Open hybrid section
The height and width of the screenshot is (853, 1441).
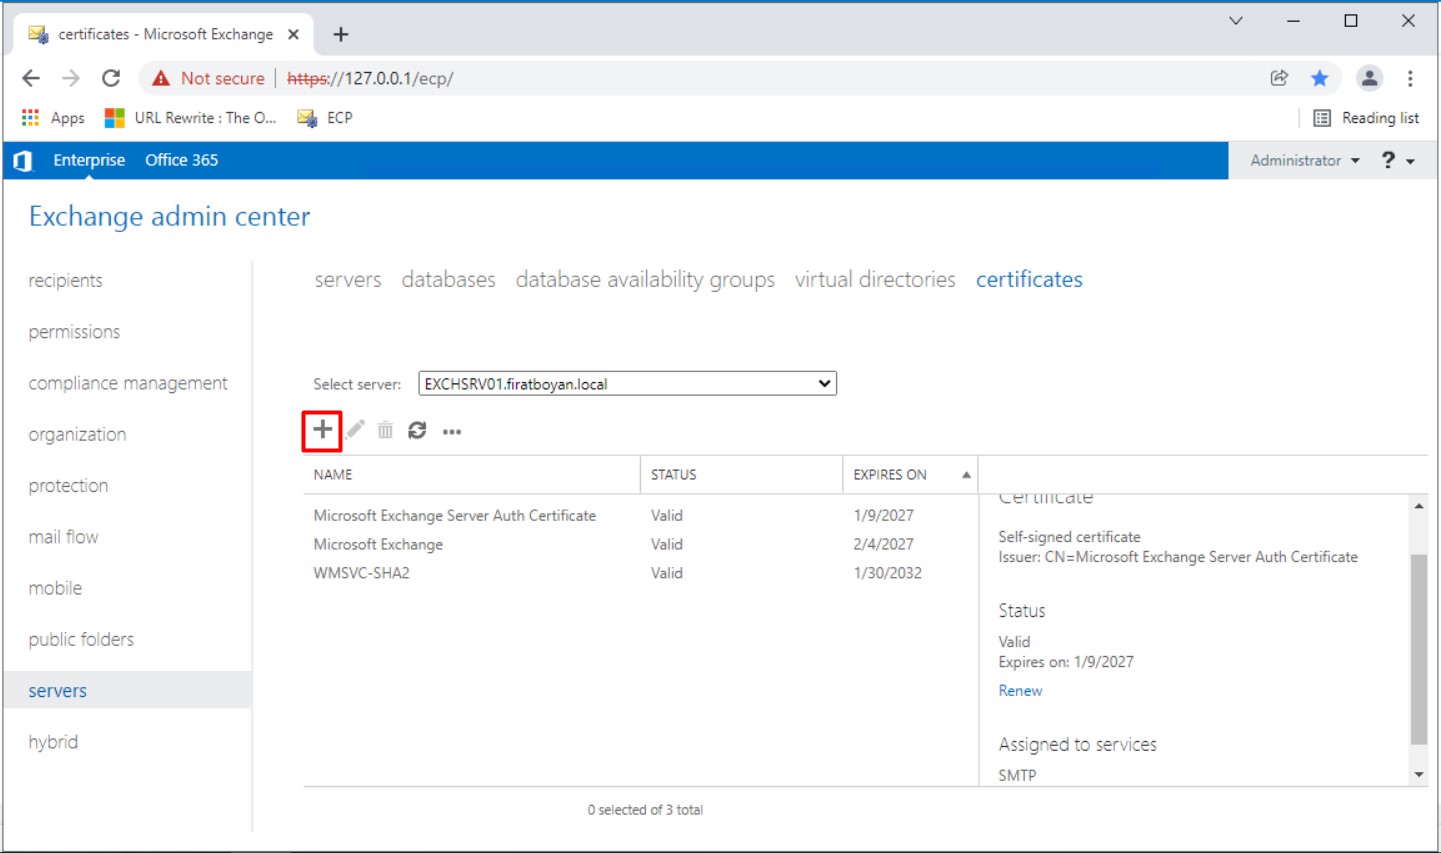[x=53, y=742]
